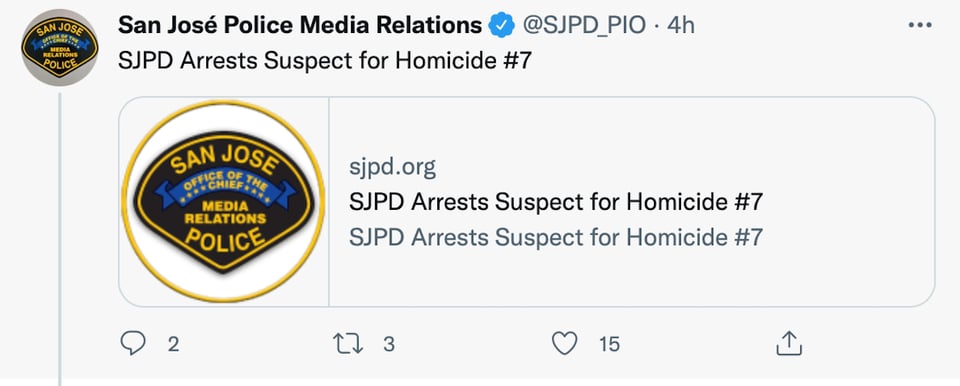The width and height of the screenshot is (960, 386).
Task: Click the gray card description text
Action: point(556,237)
